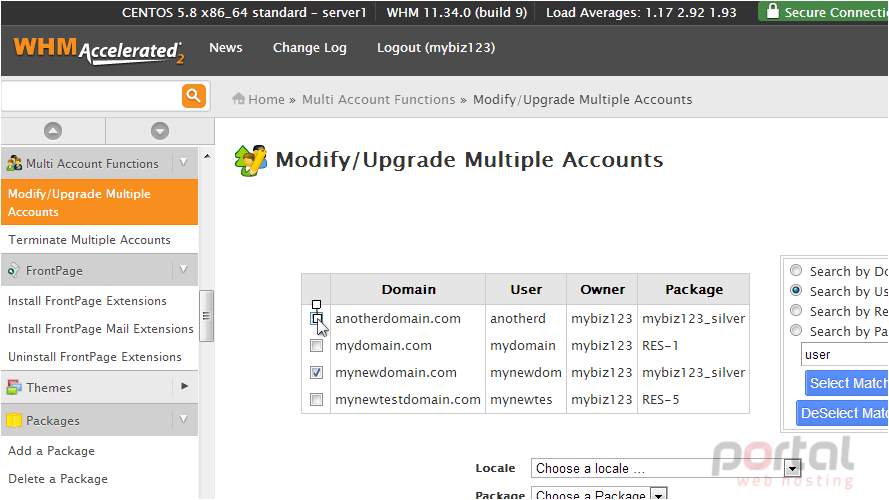Screen dimensions: 889x500
Task: Click the sidebar collapse-all up arrow
Action: (x=53, y=131)
